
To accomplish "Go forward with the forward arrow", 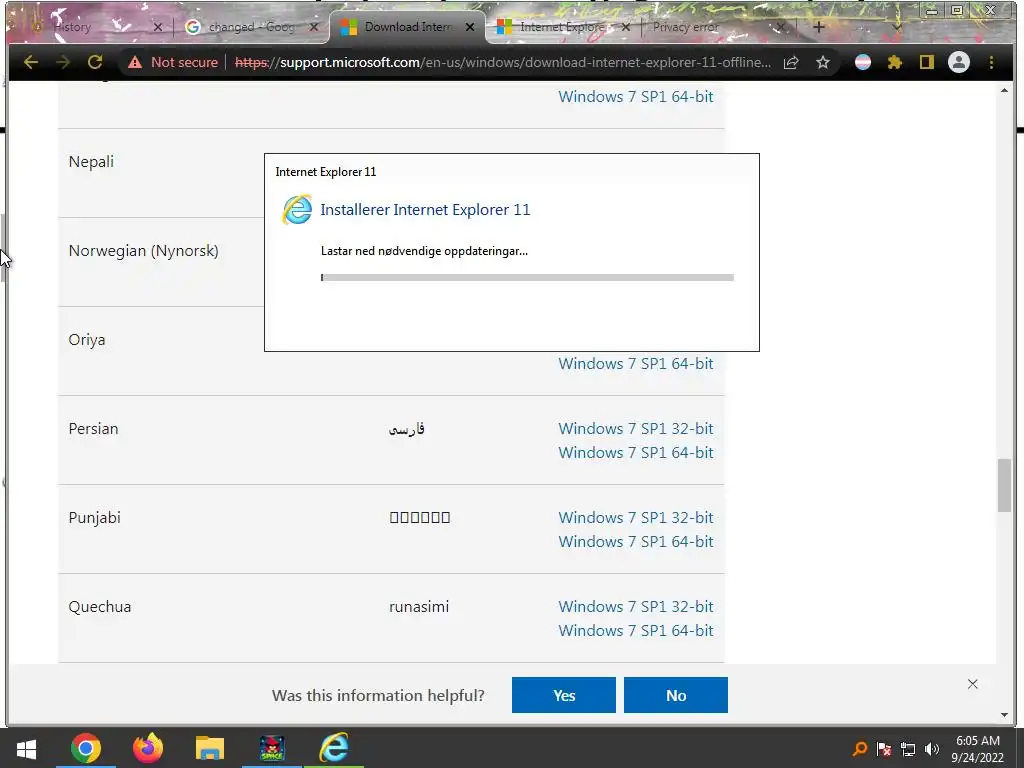I will (x=63, y=63).
